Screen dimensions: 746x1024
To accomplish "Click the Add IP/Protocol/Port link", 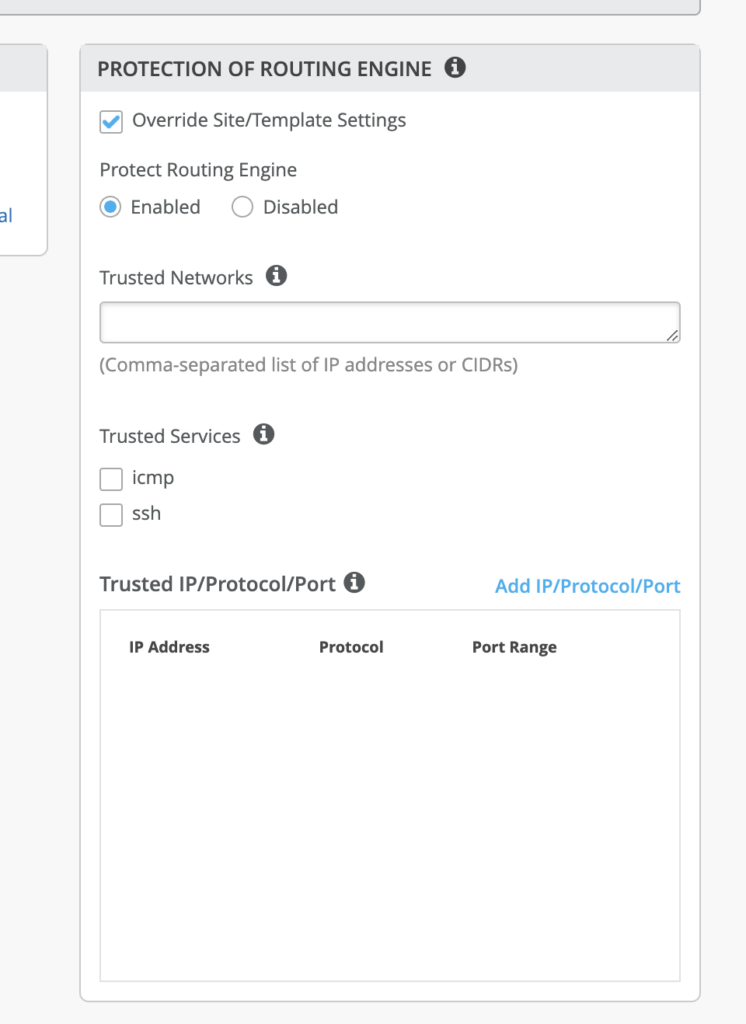I will pos(587,586).
